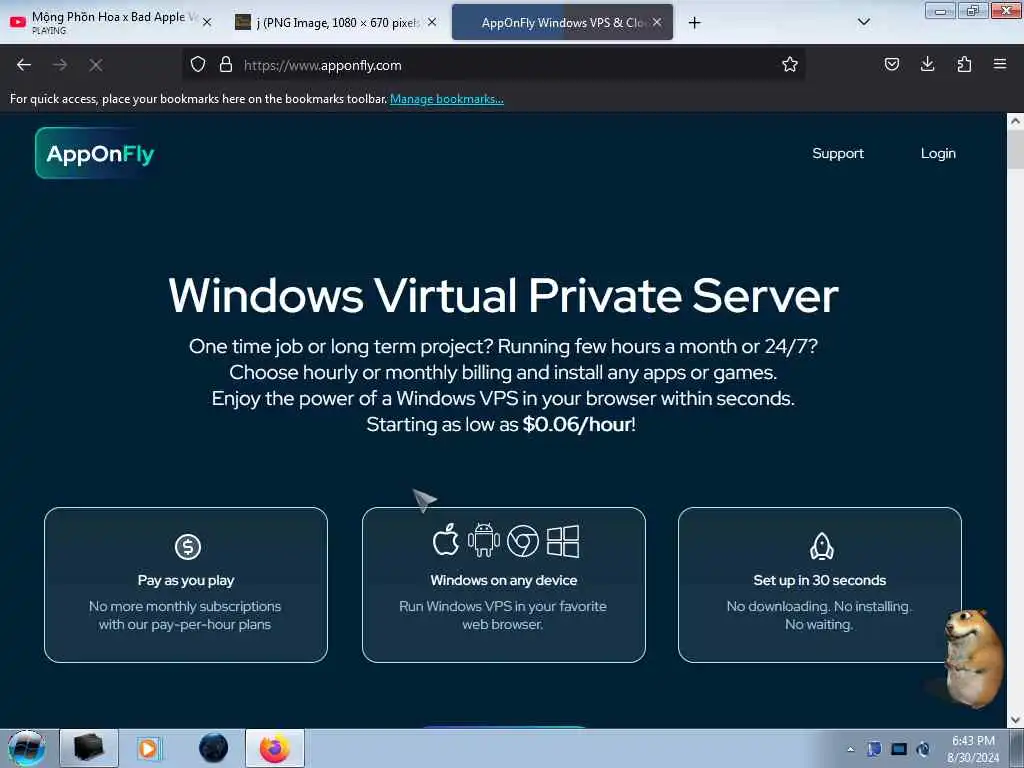Click the Windows Virtual Private Server headline

(x=503, y=295)
